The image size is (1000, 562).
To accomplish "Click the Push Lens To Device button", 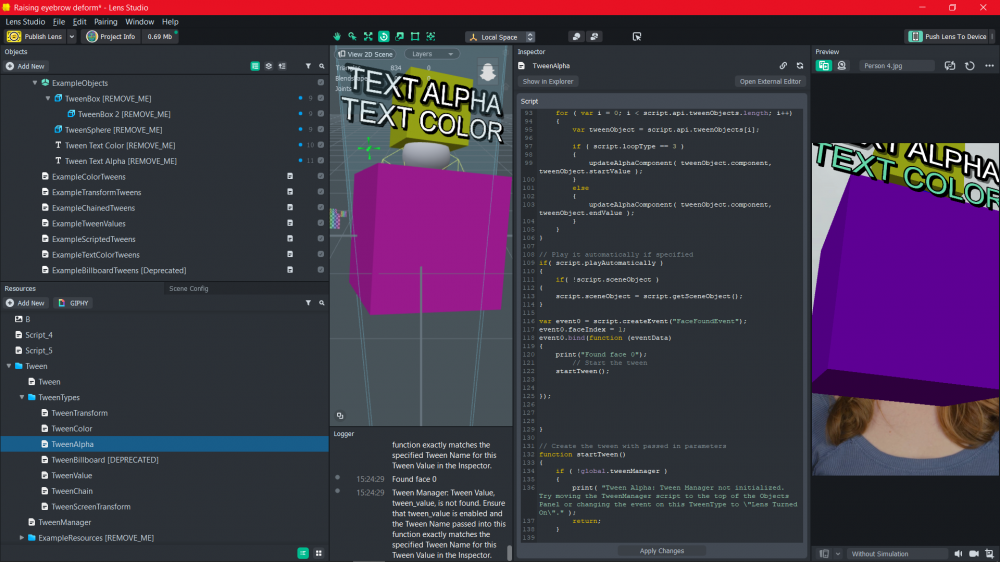I will [948, 36].
